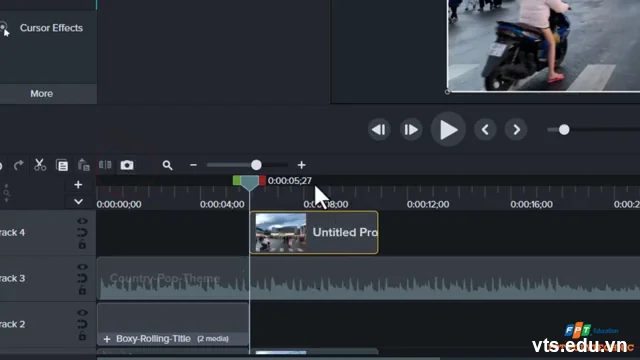Copy selection with the copy icon
This screenshot has height=360, width=640.
coord(62,165)
